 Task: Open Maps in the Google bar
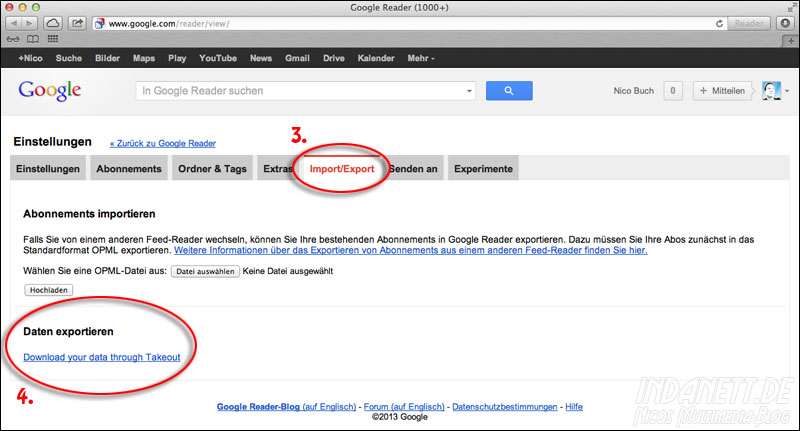tap(144, 58)
